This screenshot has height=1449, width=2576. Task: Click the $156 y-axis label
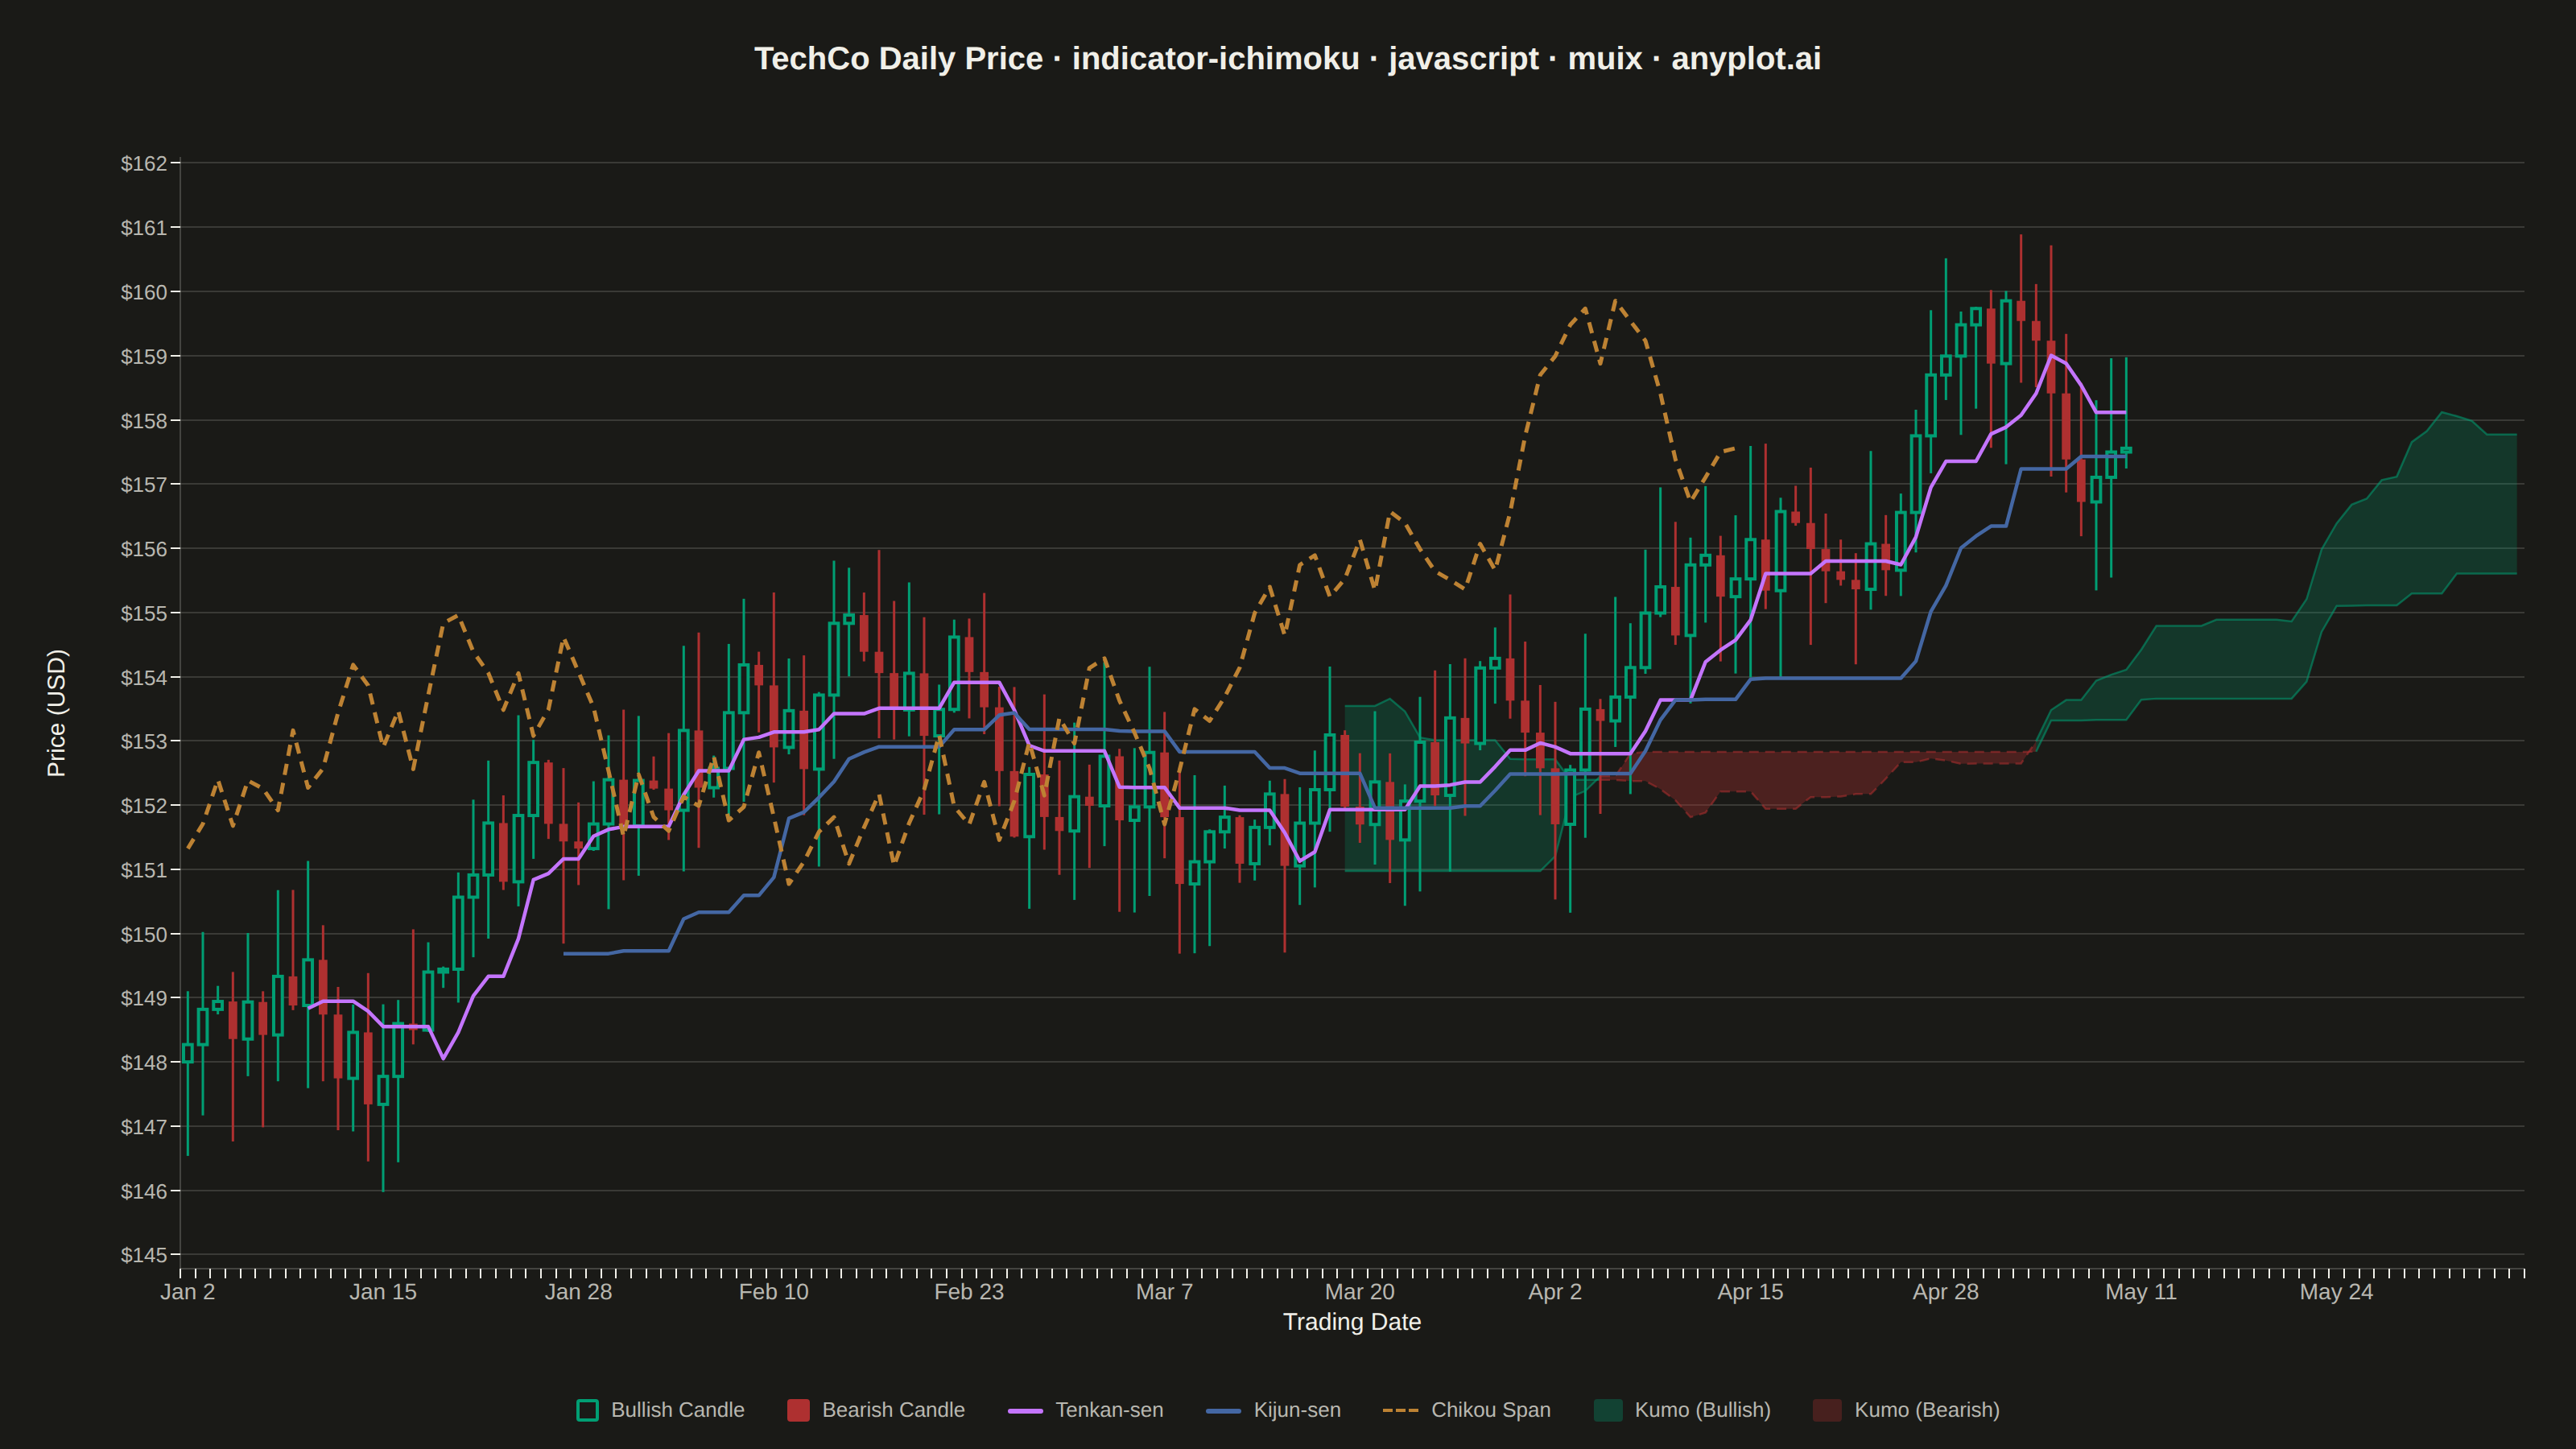pyautogui.click(x=144, y=549)
